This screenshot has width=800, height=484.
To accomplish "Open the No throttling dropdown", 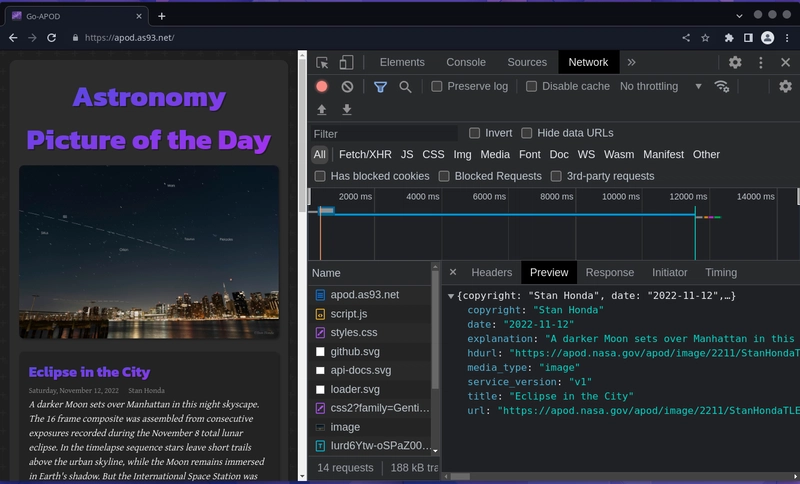I will (x=661, y=86).
